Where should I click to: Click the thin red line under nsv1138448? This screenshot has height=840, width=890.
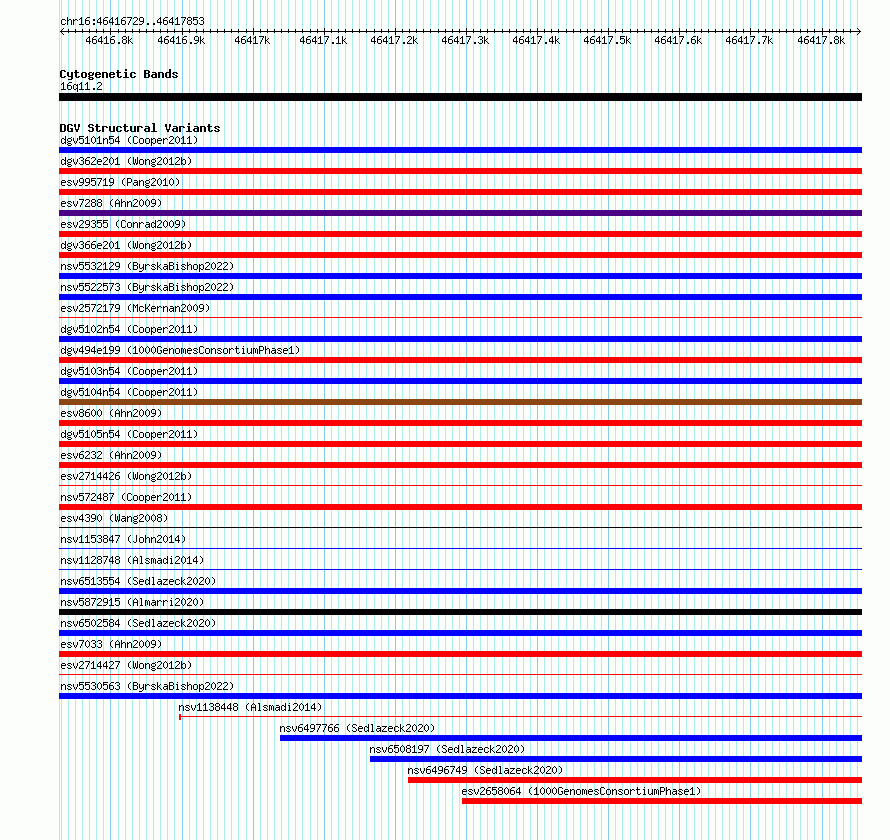(x=520, y=717)
